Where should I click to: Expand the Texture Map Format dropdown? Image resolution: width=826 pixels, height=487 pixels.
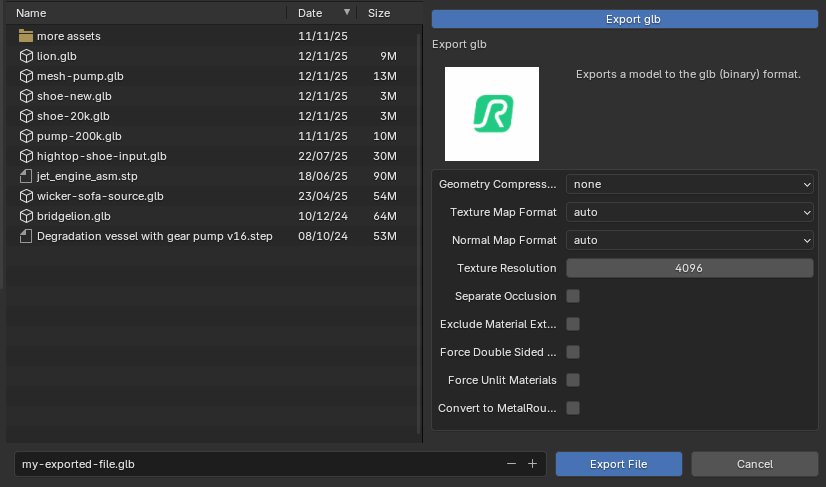[690, 212]
